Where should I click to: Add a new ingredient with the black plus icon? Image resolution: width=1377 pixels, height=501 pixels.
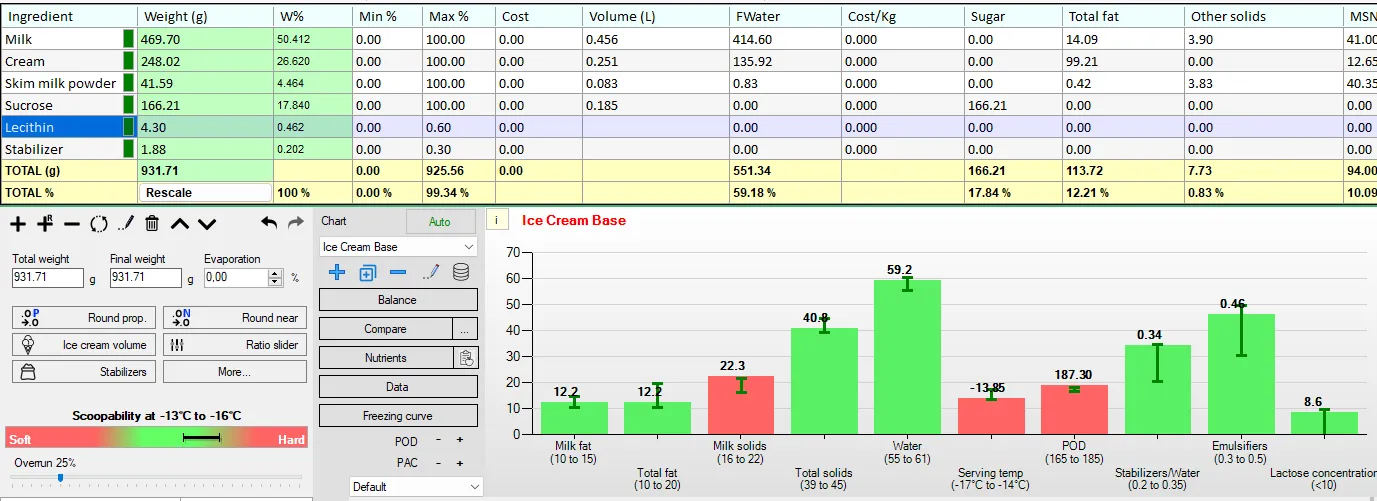[19, 224]
